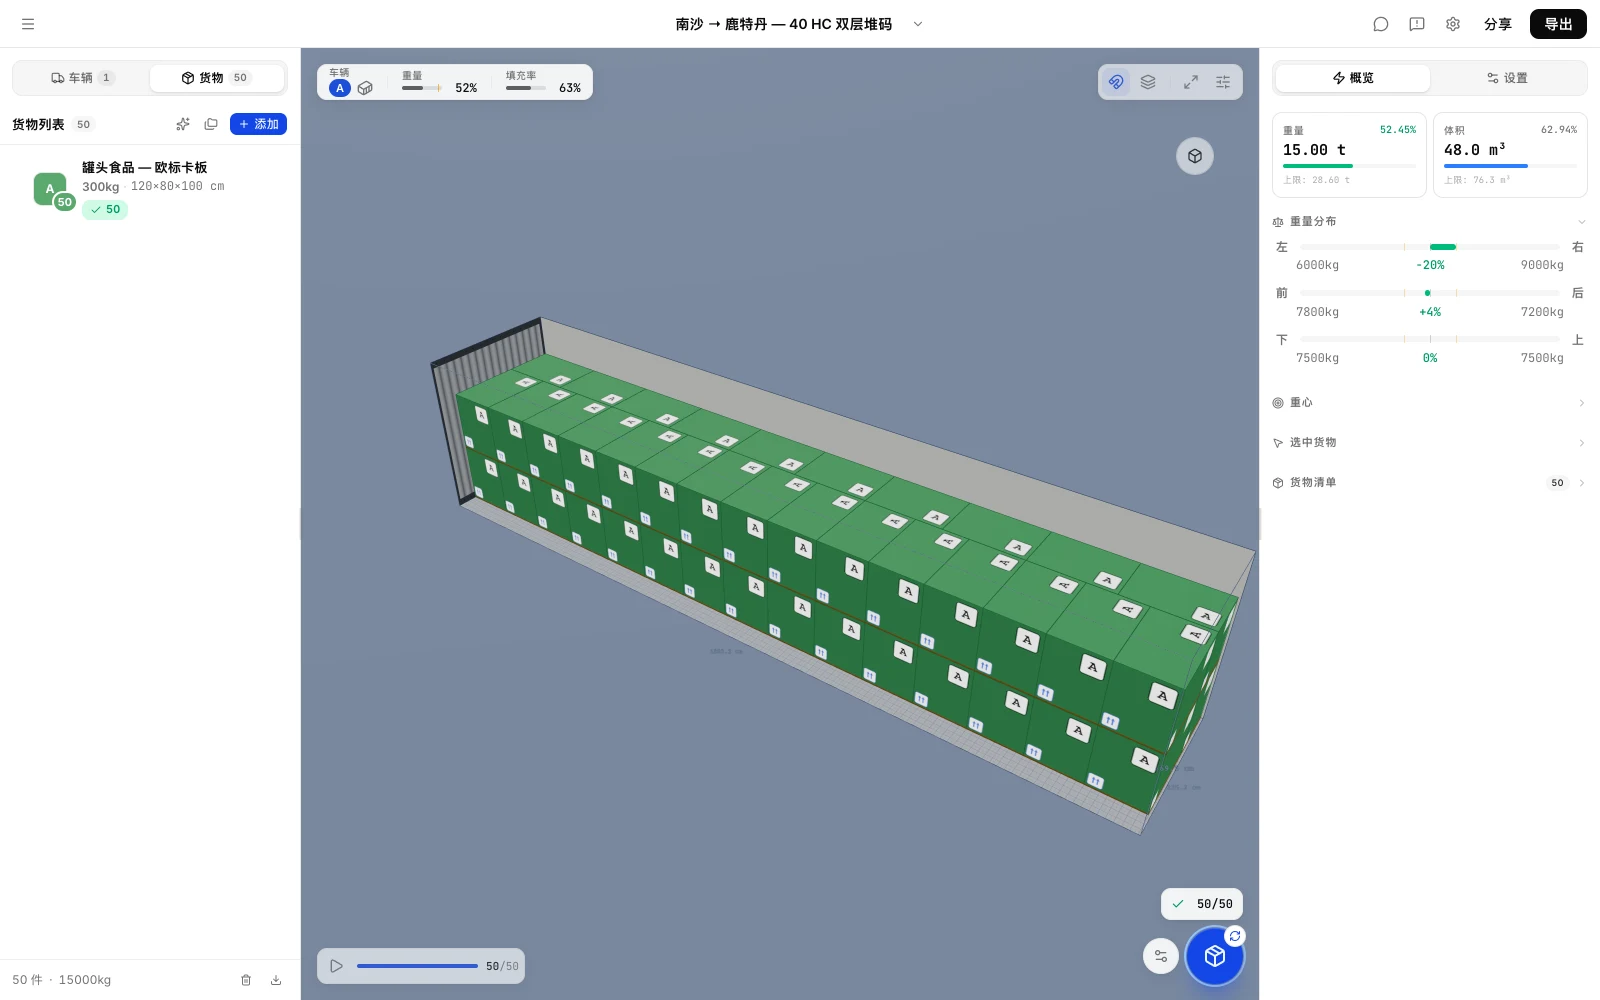Expand the project title dropdown chevron

918,24
